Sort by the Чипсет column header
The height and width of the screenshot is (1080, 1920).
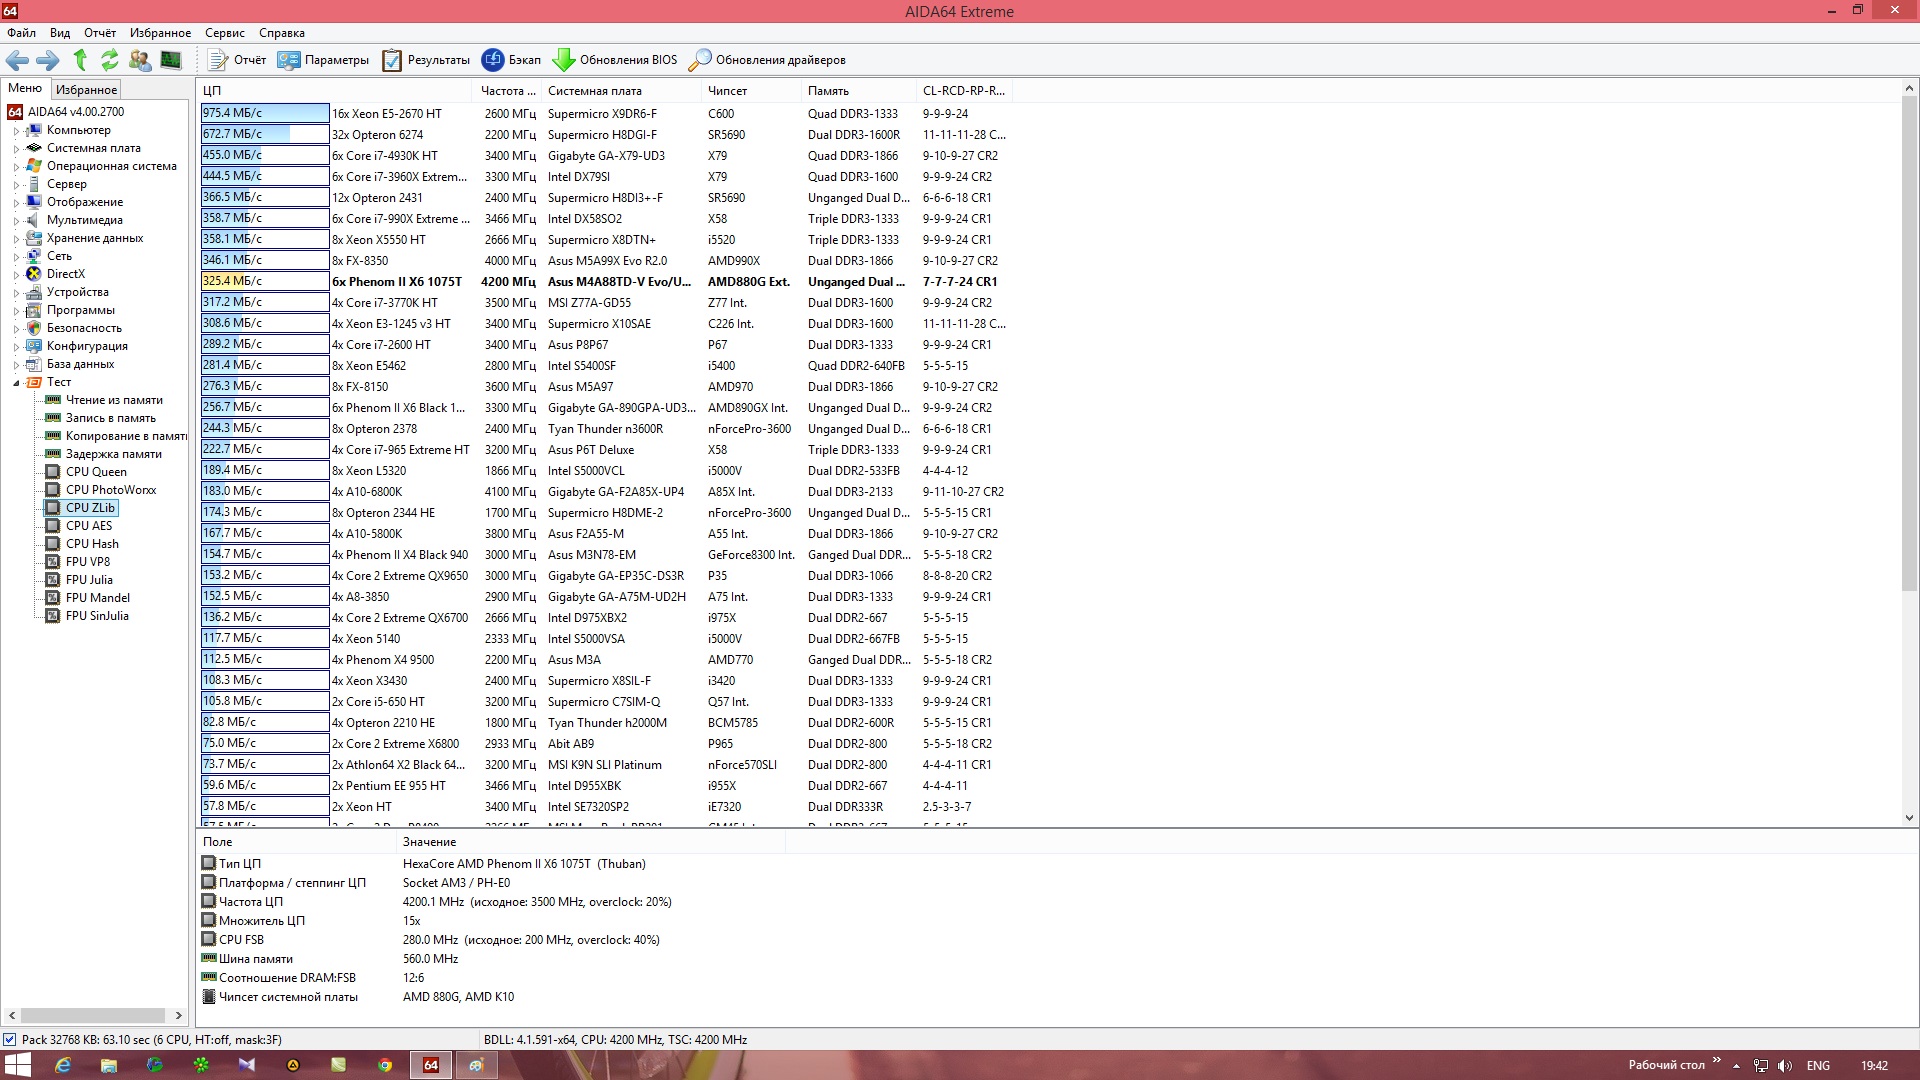coord(727,91)
